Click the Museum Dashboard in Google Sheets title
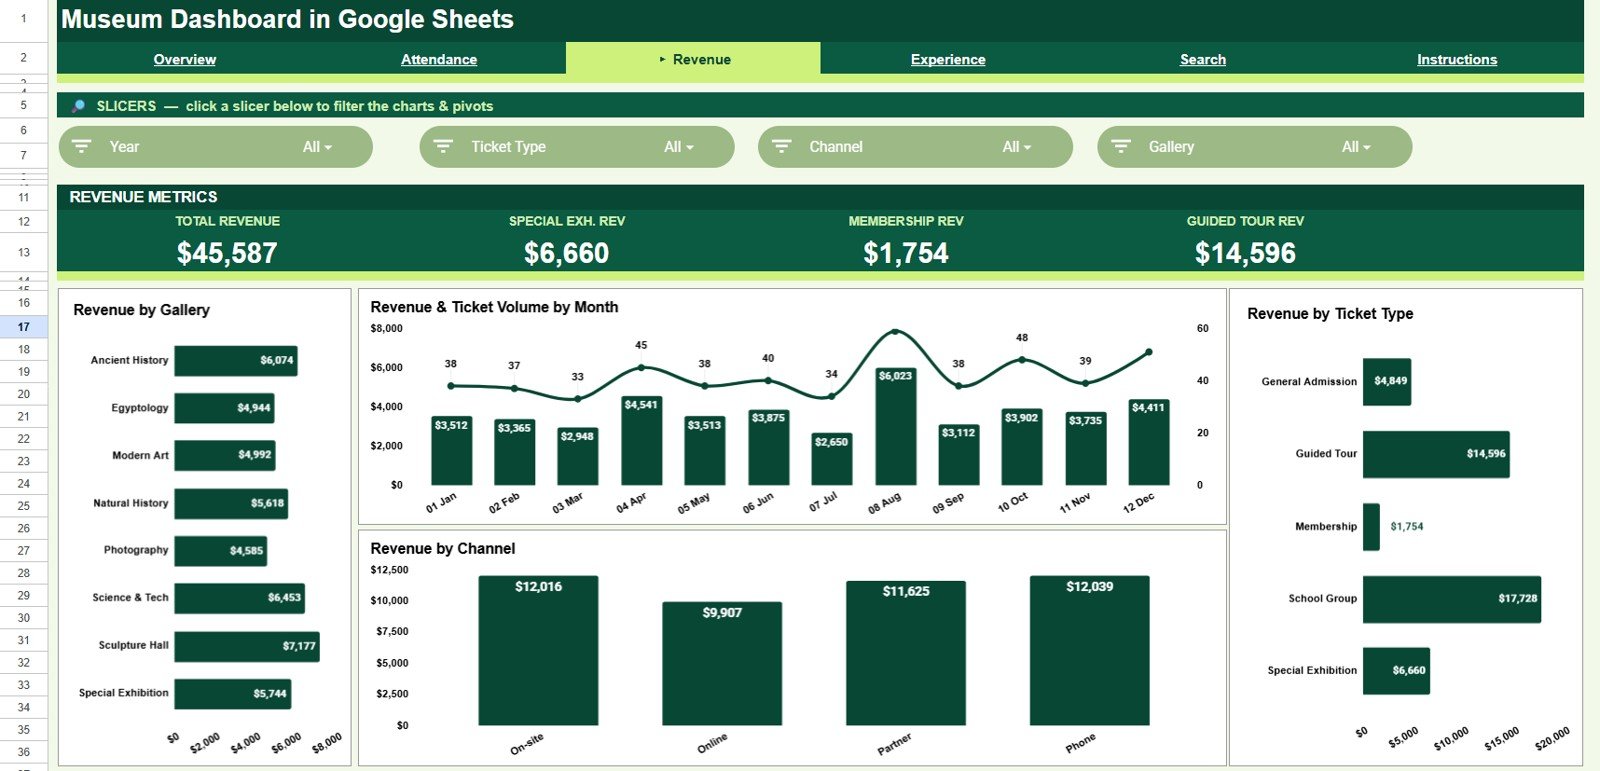This screenshot has height=771, width=1600. tap(287, 19)
